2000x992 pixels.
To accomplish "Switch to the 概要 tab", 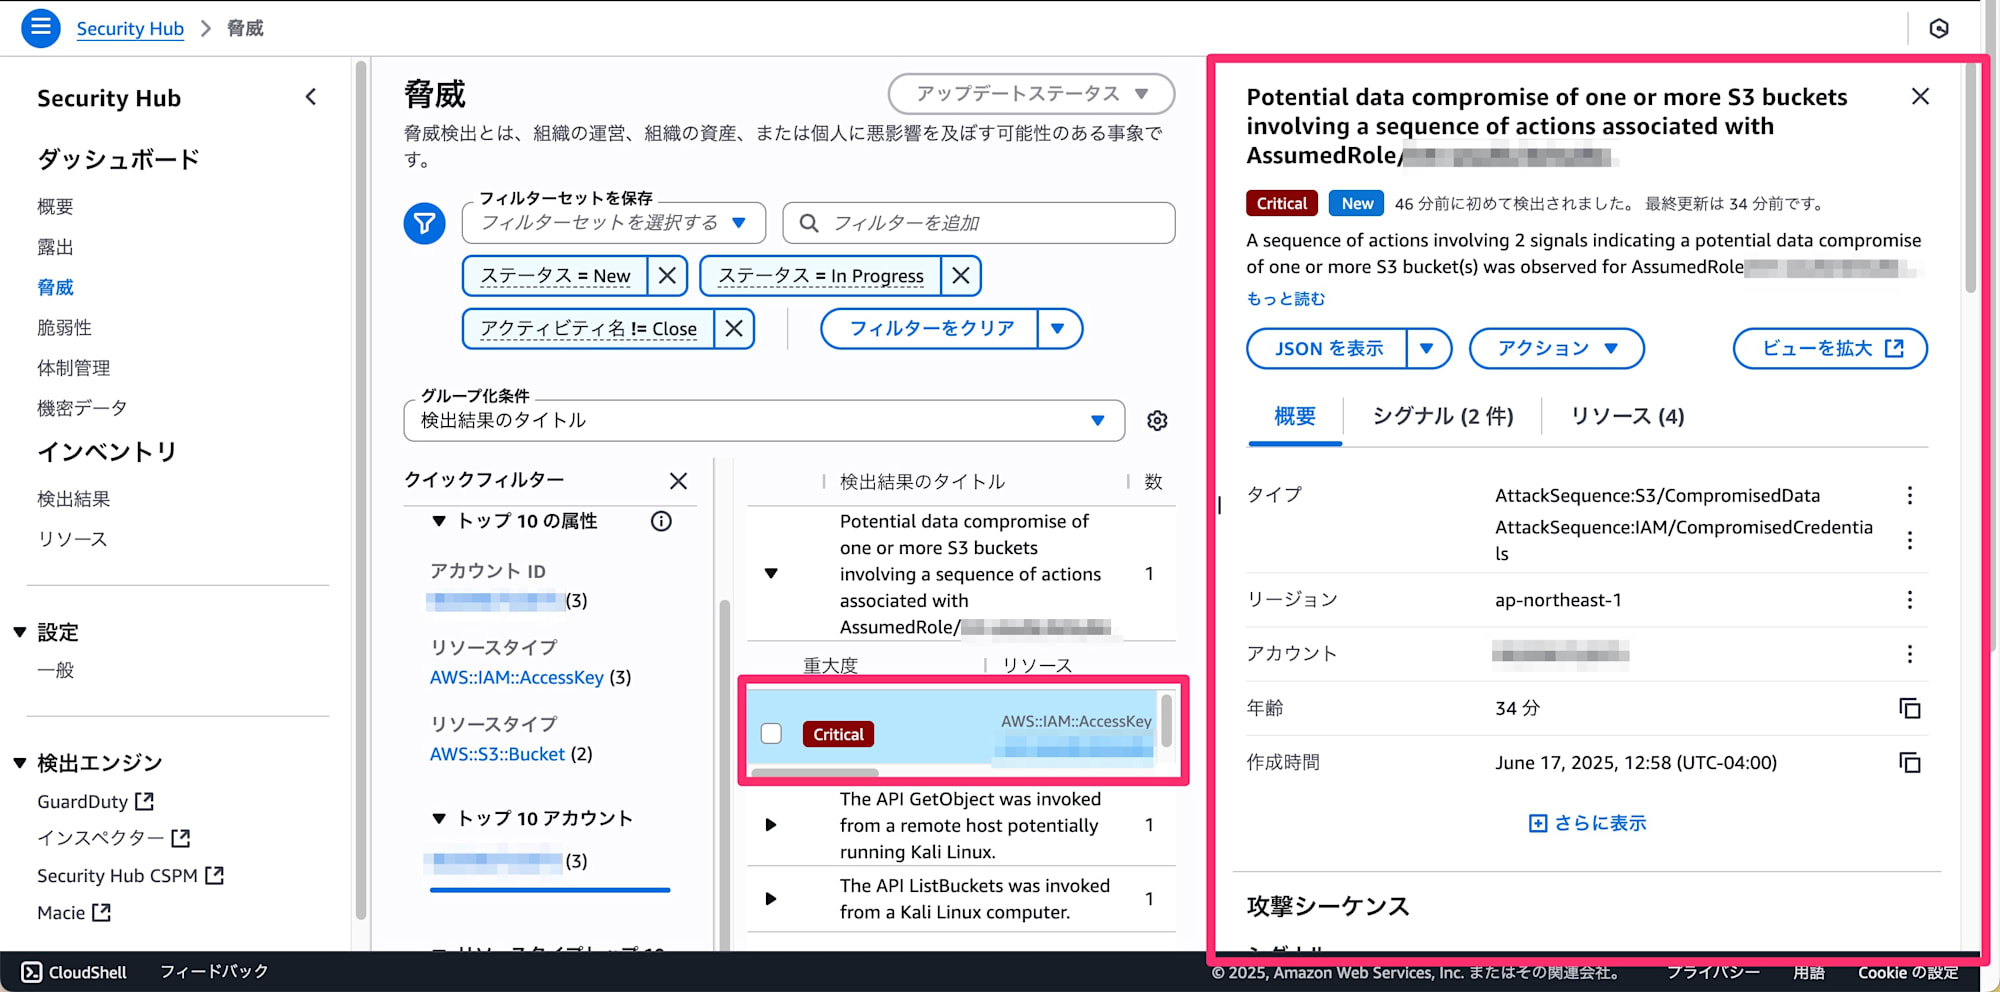I will tap(1295, 416).
